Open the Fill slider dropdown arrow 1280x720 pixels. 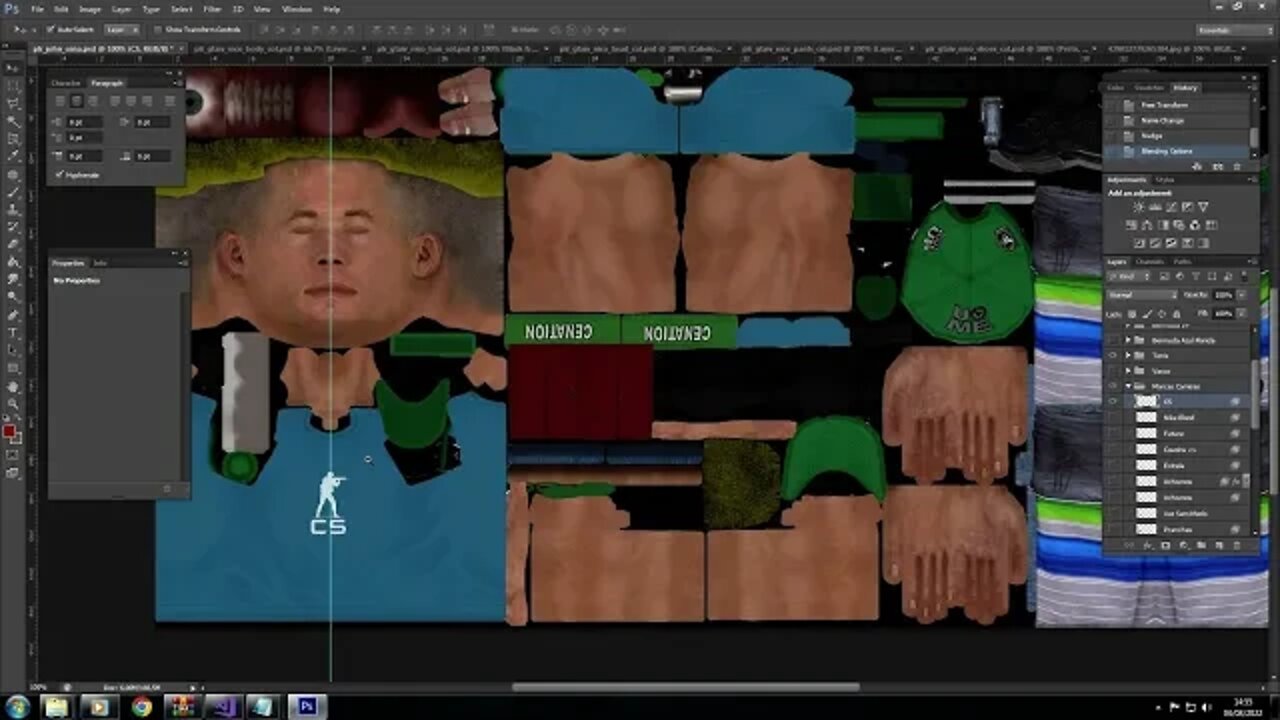[1243, 313]
